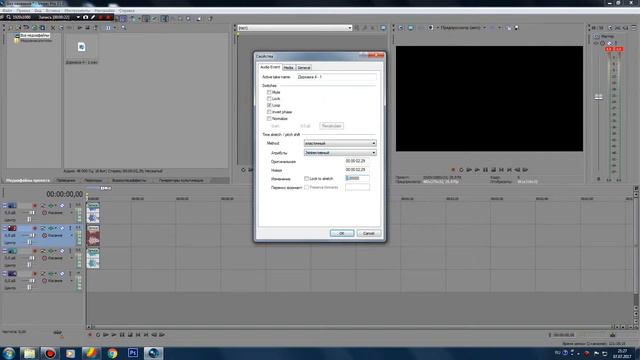Open the Инструменты menu
This screenshot has height=360, width=640.
[x=78, y=10]
